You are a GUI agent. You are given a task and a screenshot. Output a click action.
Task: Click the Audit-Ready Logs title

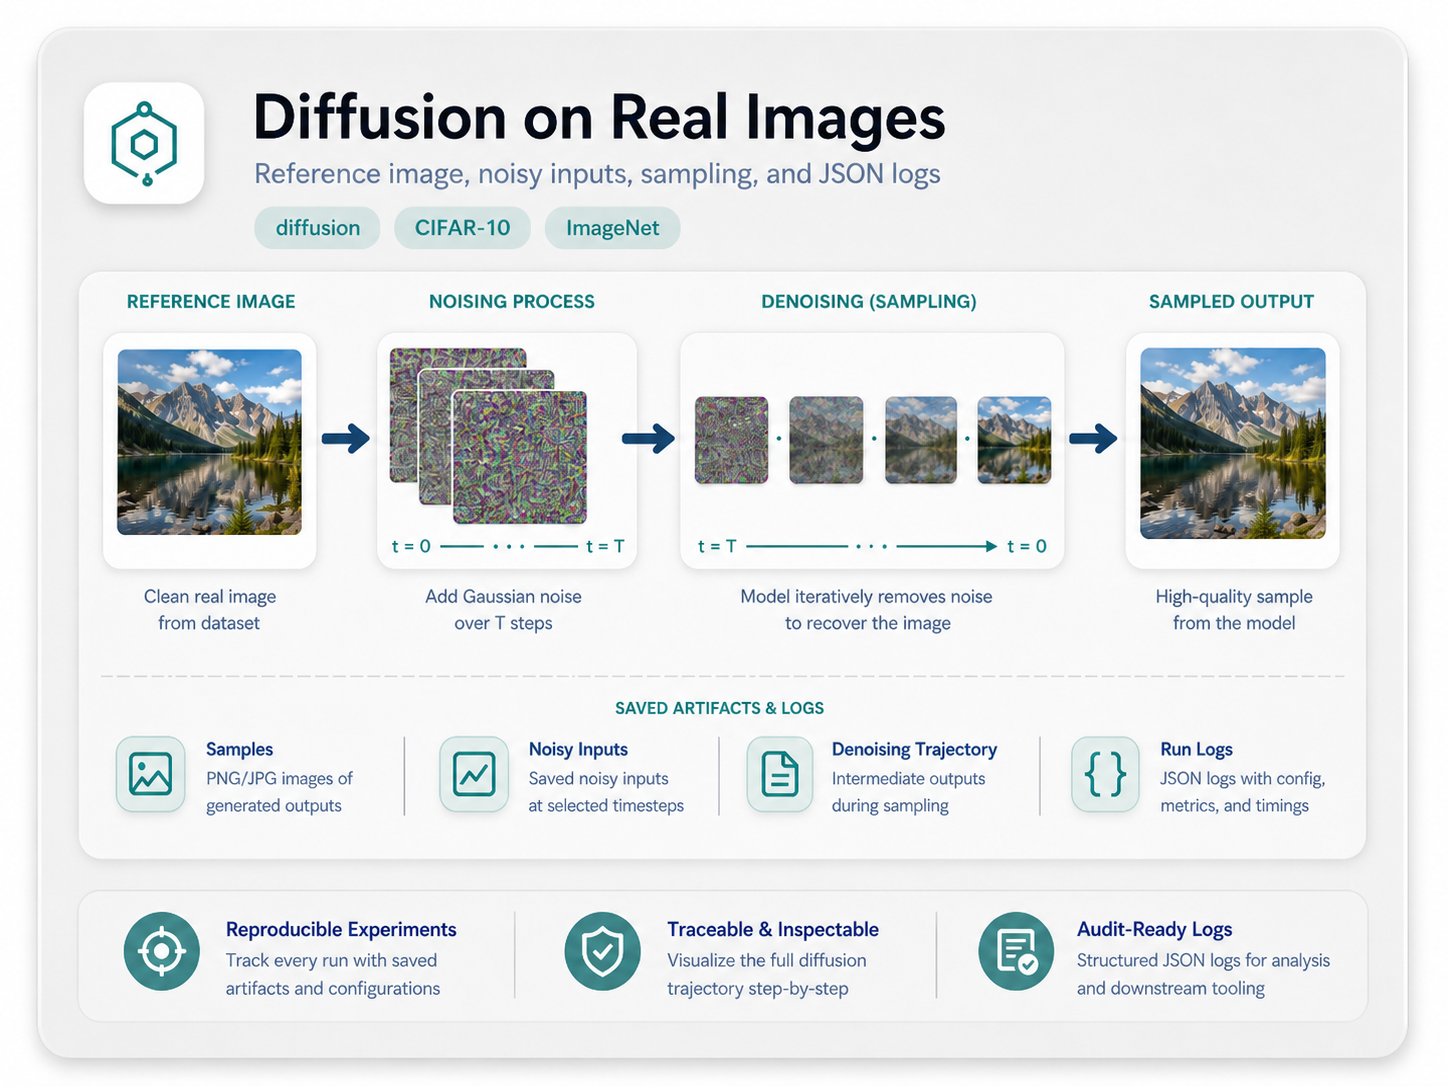click(1154, 929)
